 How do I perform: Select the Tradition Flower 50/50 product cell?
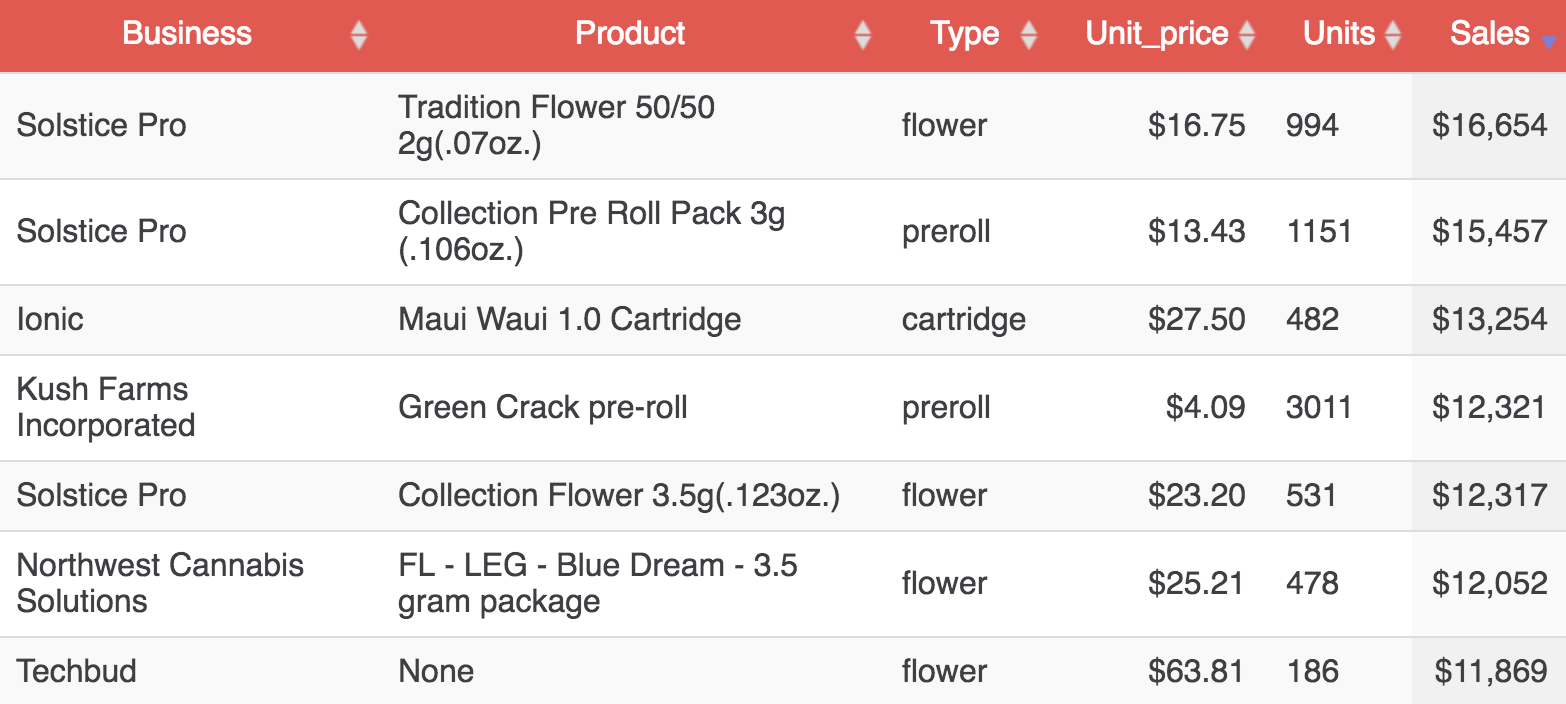click(x=556, y=125)
